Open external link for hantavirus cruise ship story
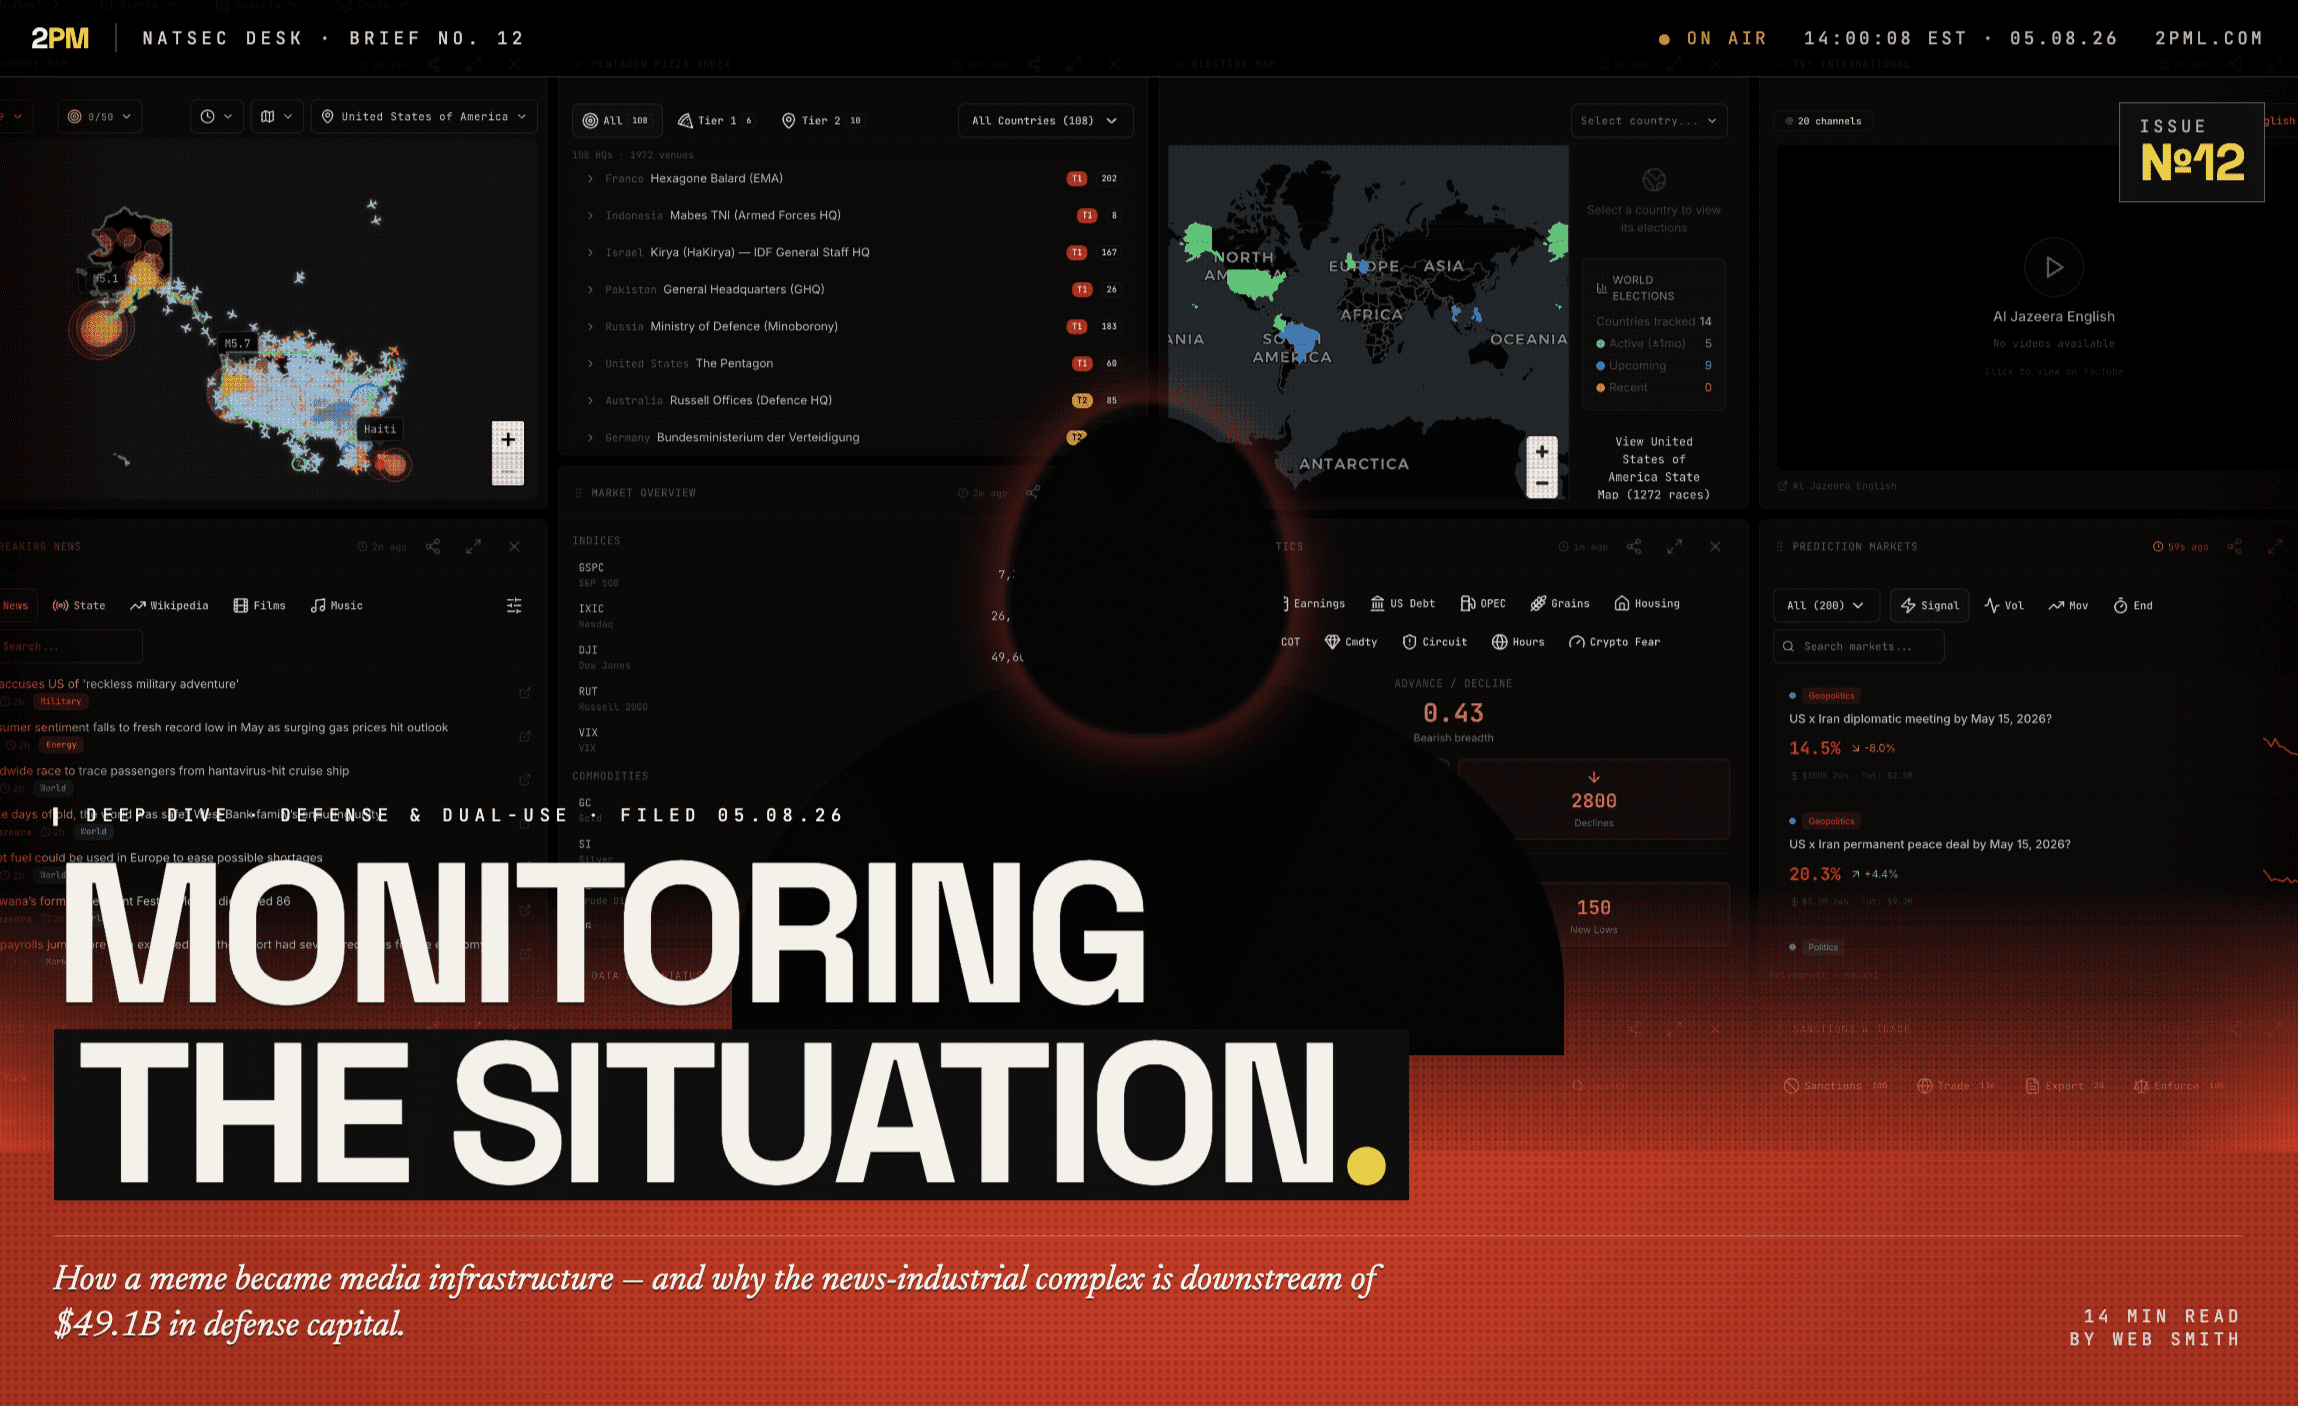2298x1406 pixels. point(525,779)
